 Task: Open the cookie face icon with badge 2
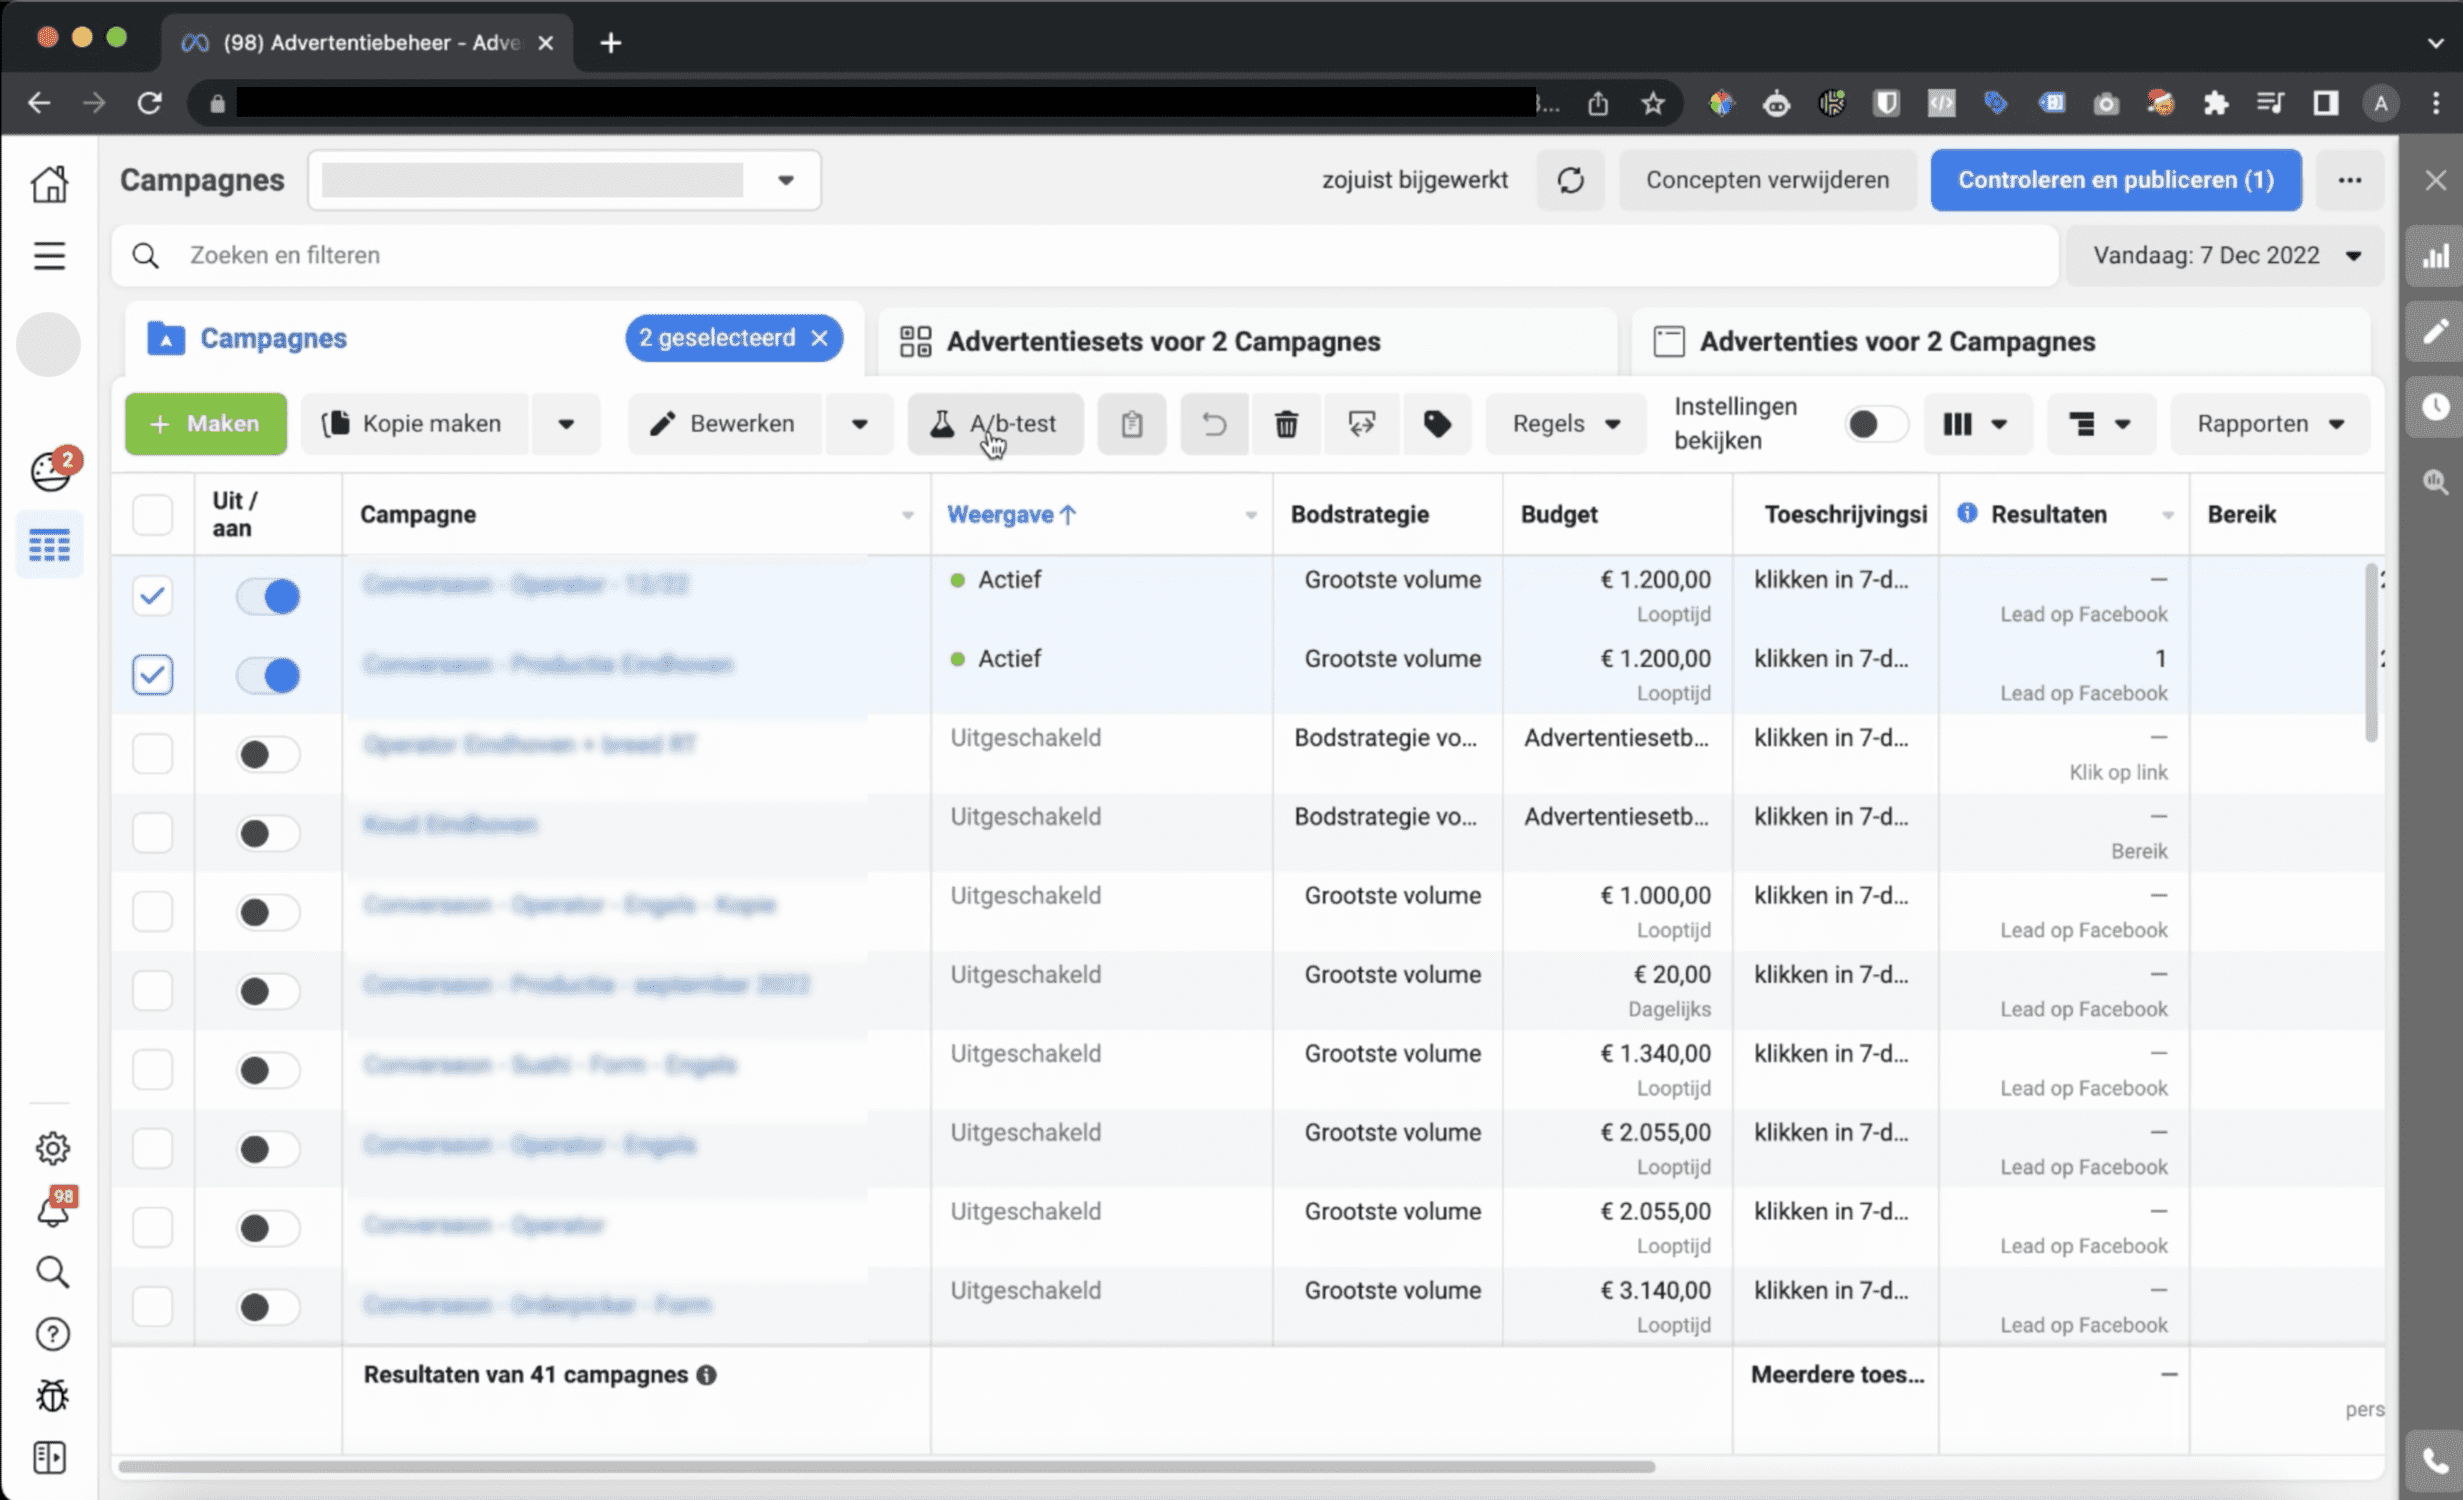(x=52, y=470)
